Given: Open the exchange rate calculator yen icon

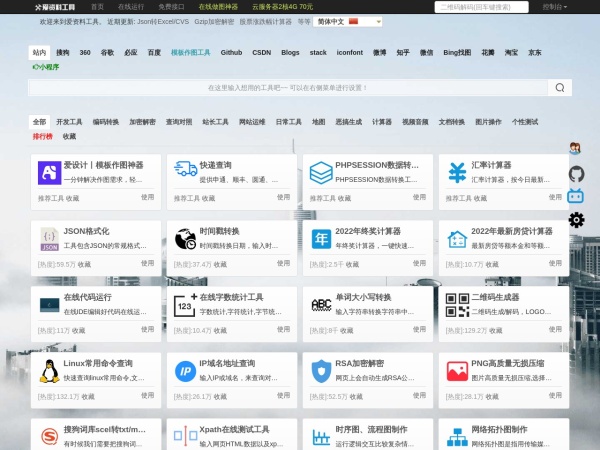Looking at the screenshot, I should tap(457, 173).
